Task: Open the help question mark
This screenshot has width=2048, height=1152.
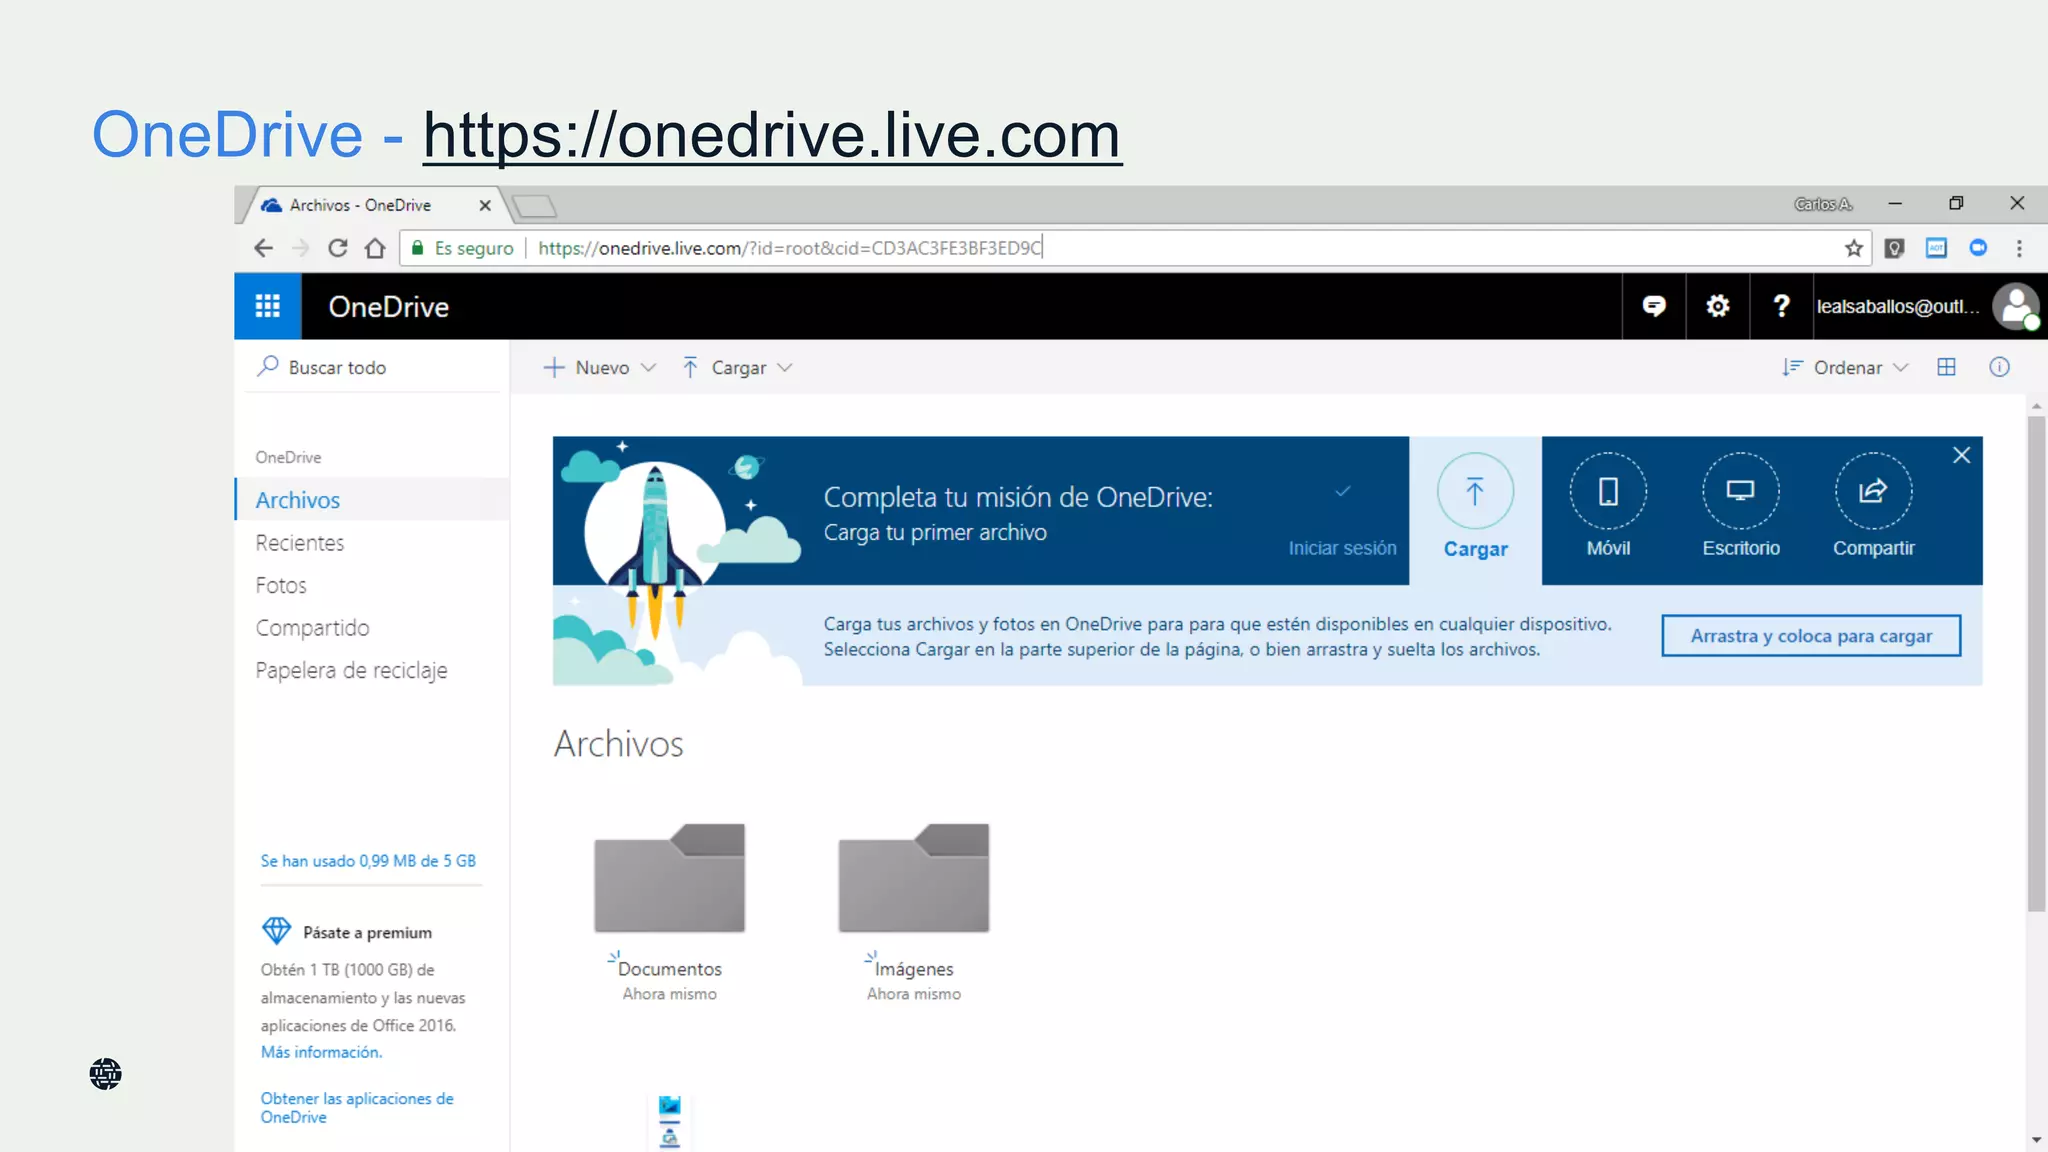Action: tap(1781, 306)
